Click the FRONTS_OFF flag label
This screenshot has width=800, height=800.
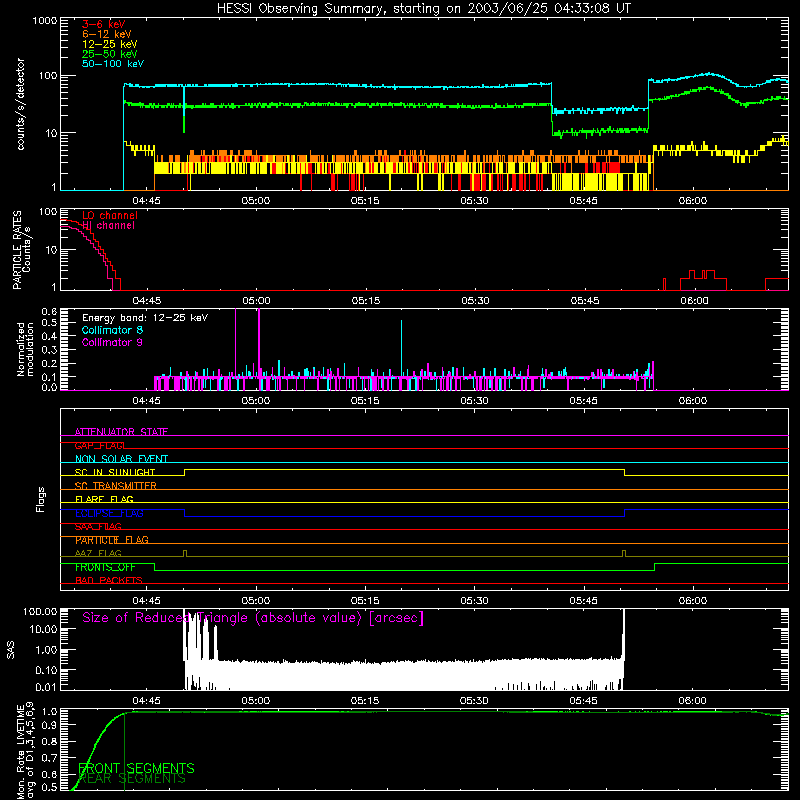click(x=105, y=567)
